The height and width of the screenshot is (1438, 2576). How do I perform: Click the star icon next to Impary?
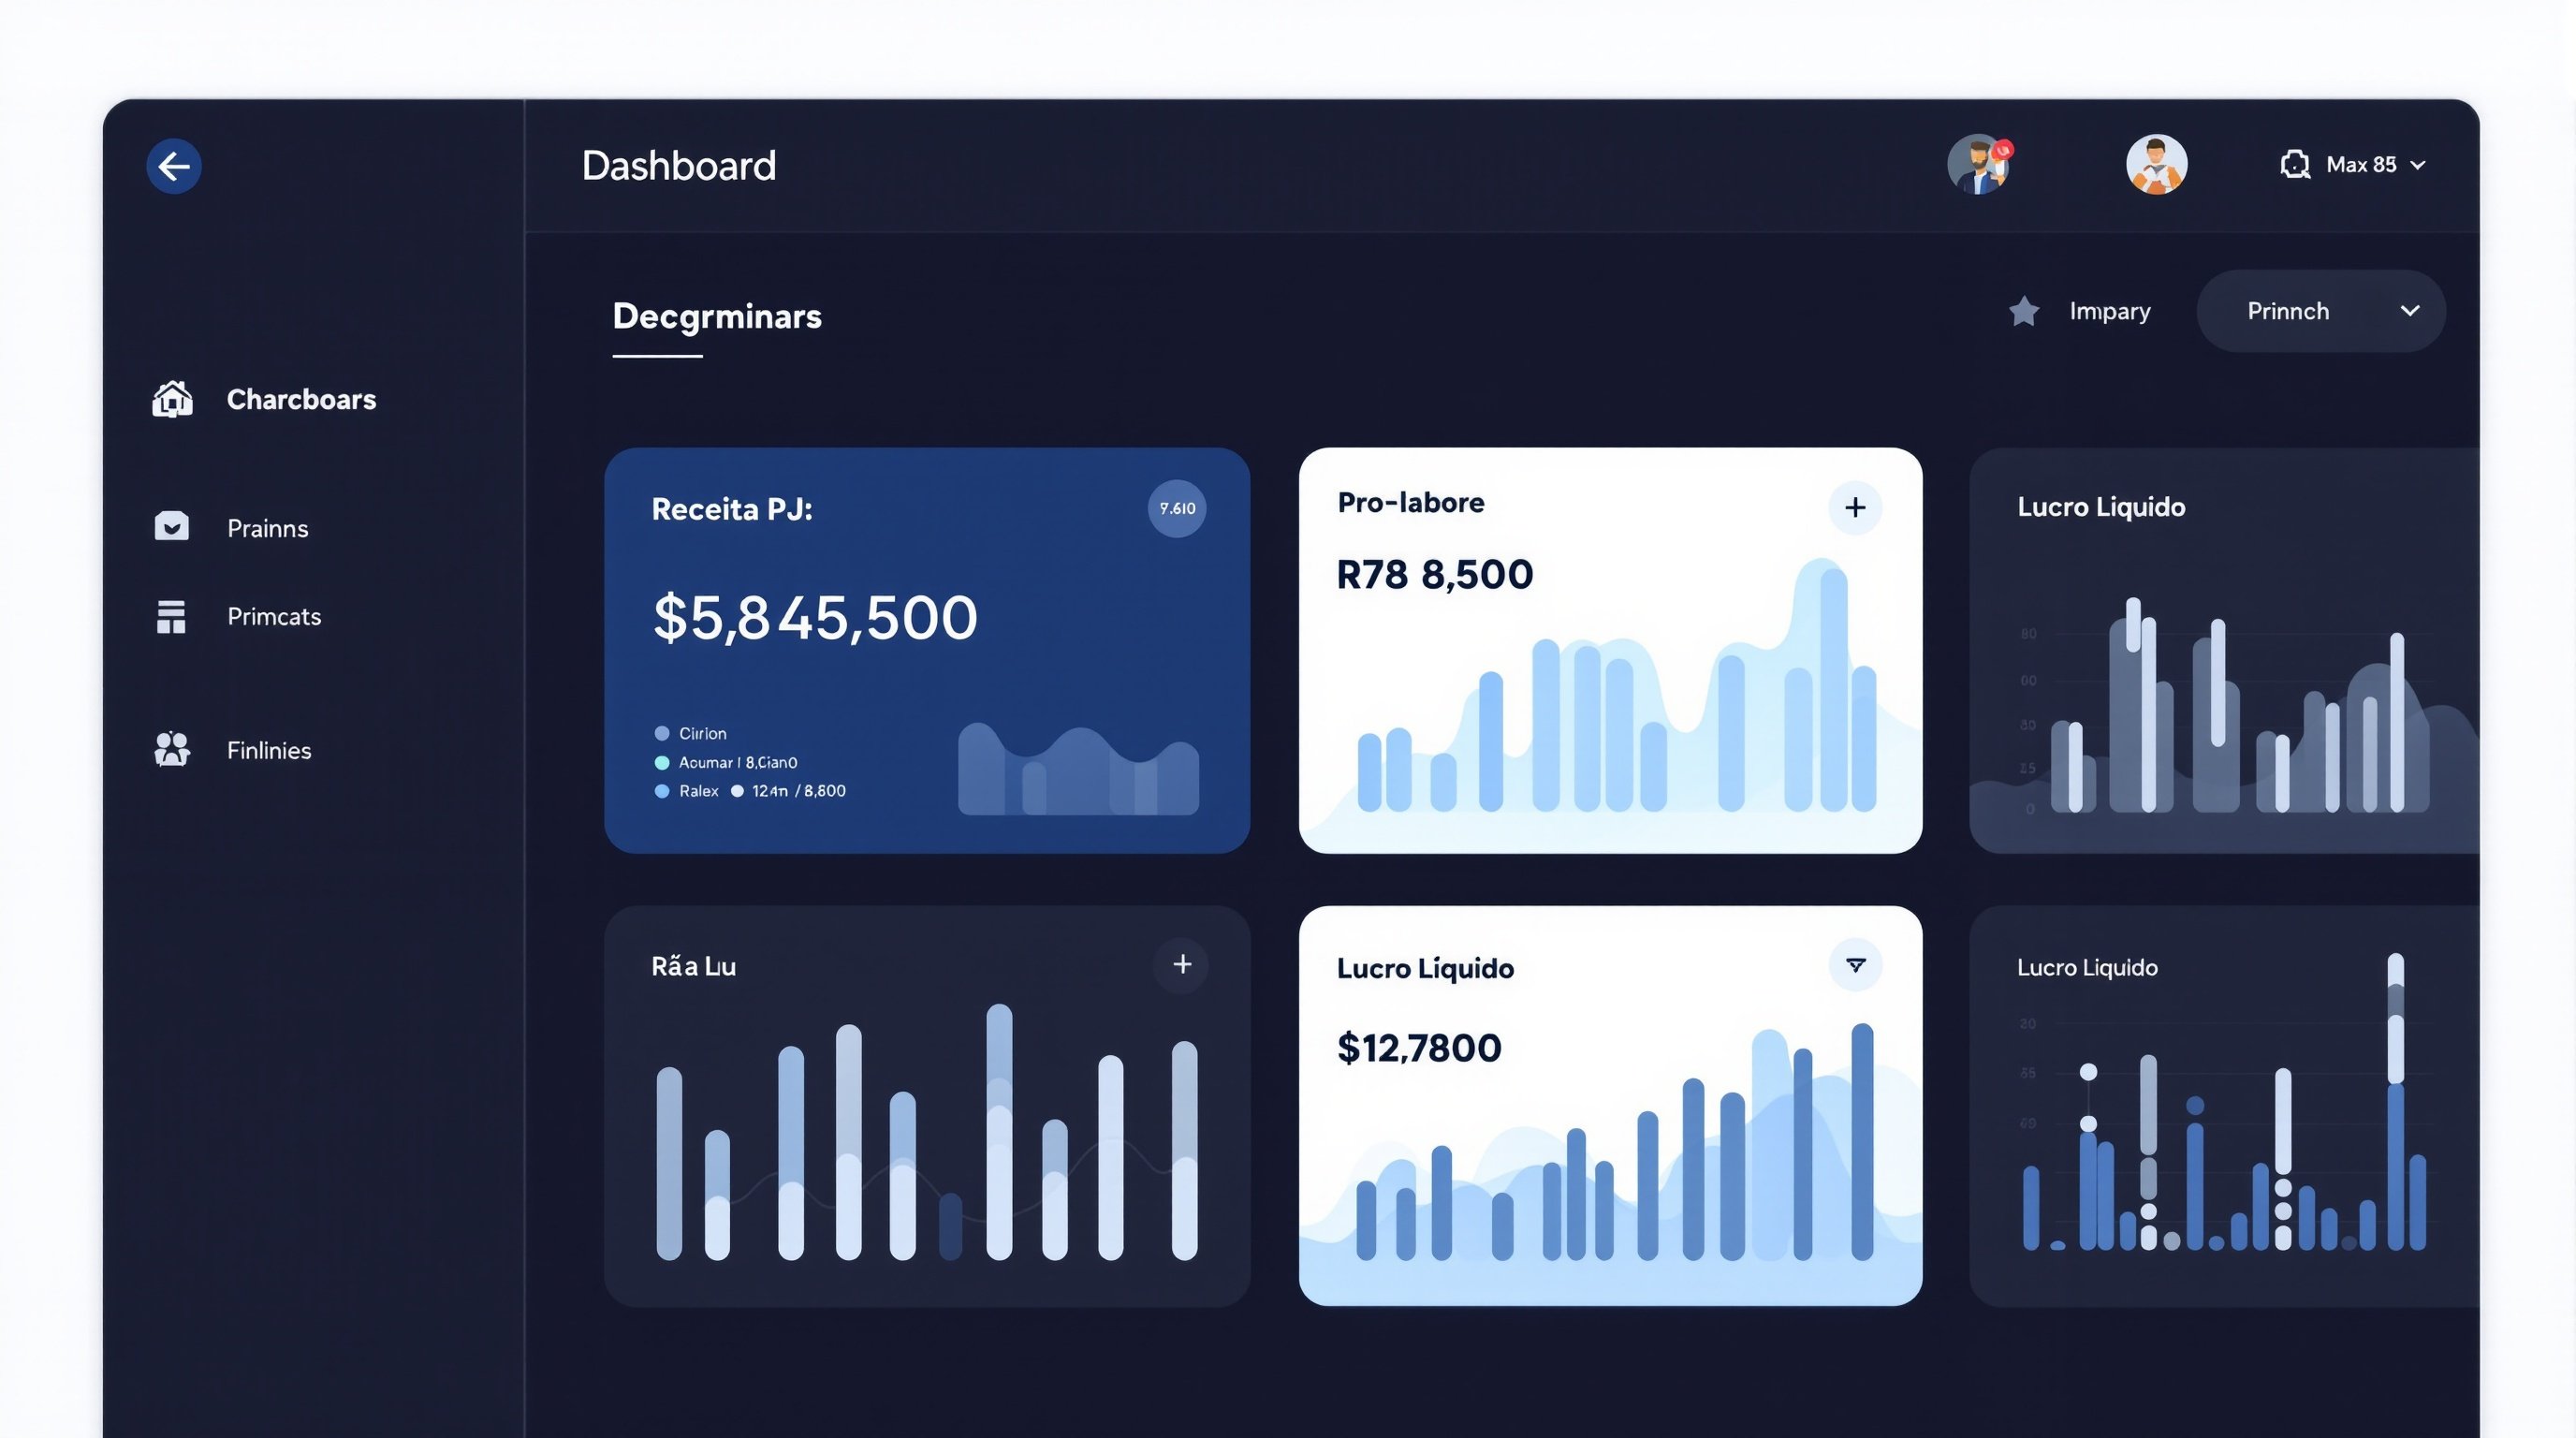[2024, 311]
